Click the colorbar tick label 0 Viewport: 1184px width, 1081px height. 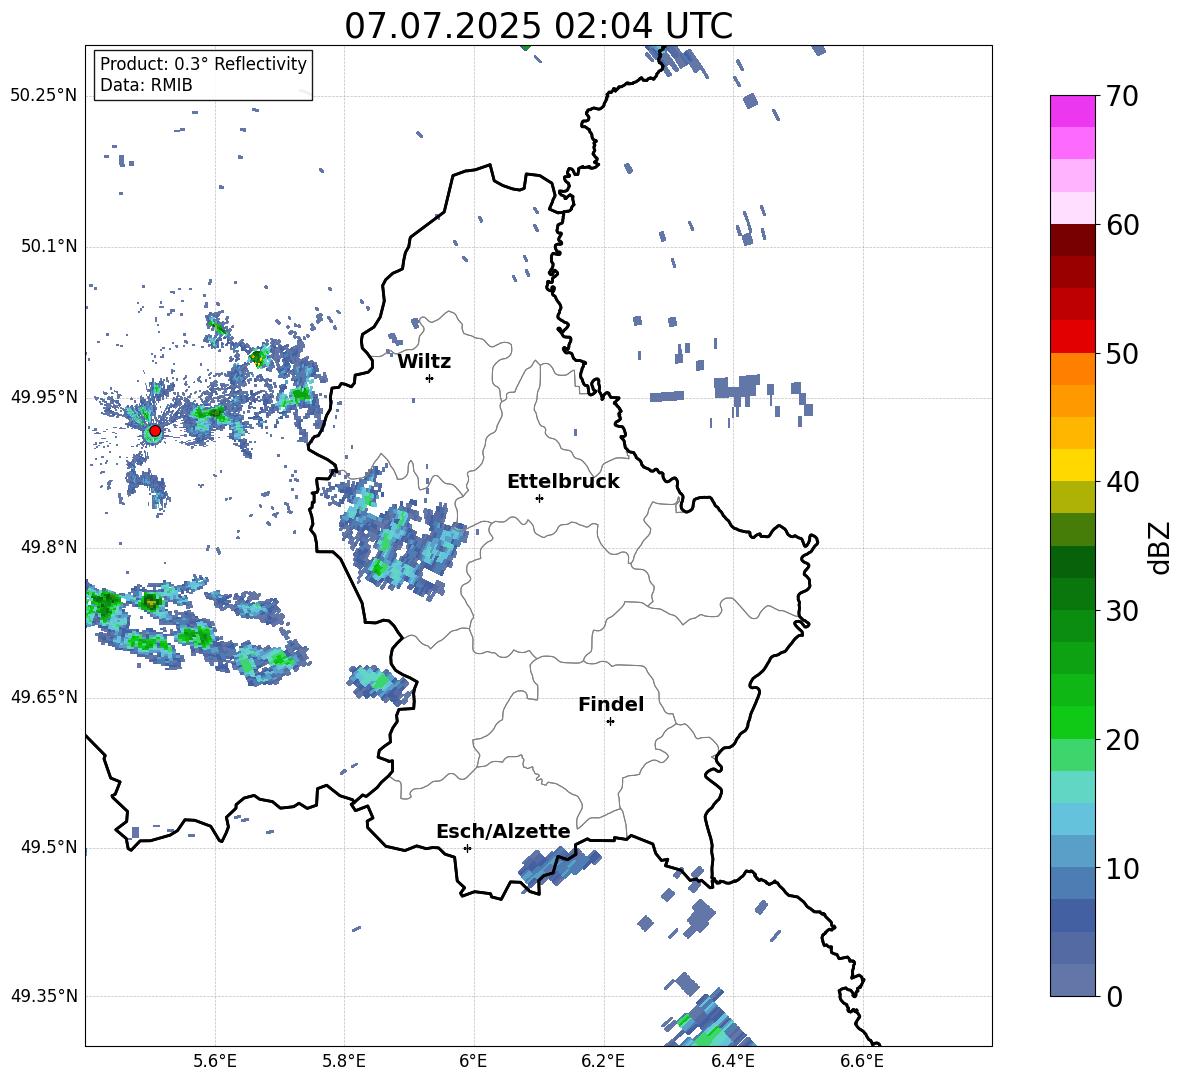(x=1114, y=996)
